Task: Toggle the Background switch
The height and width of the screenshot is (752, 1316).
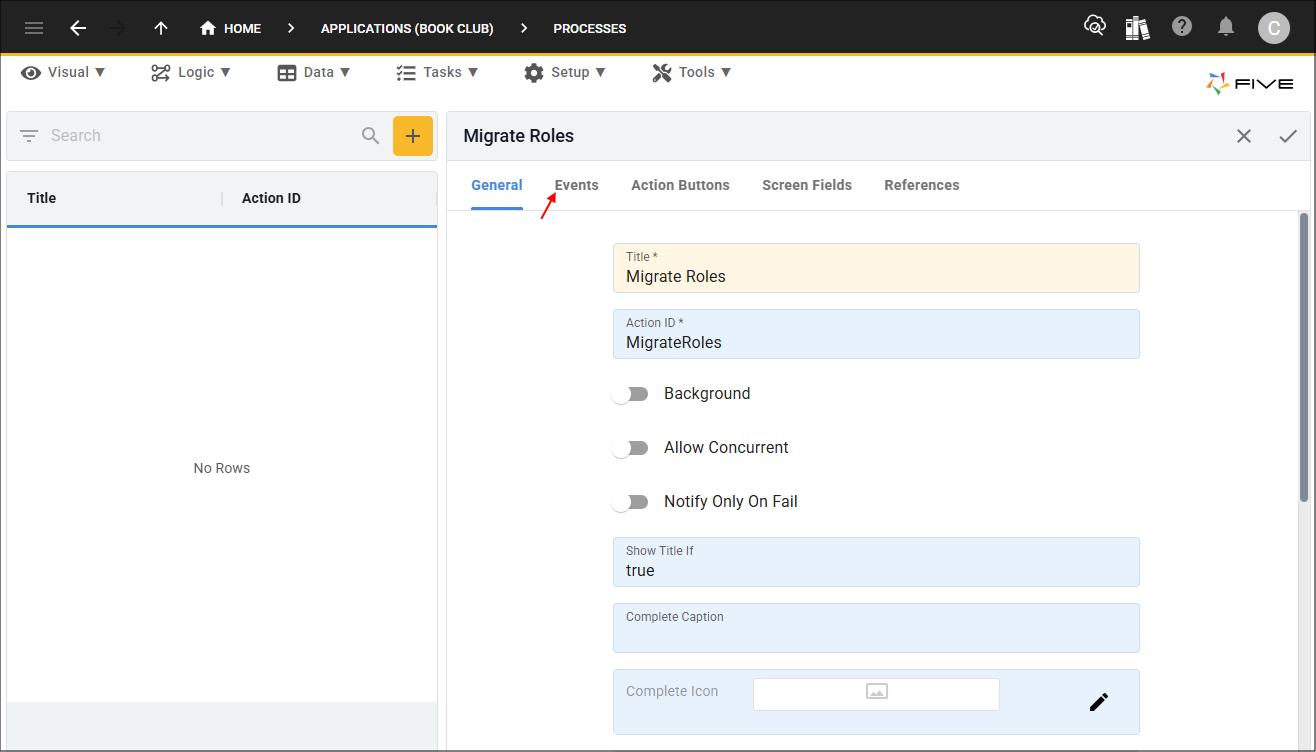Action: 630,394
